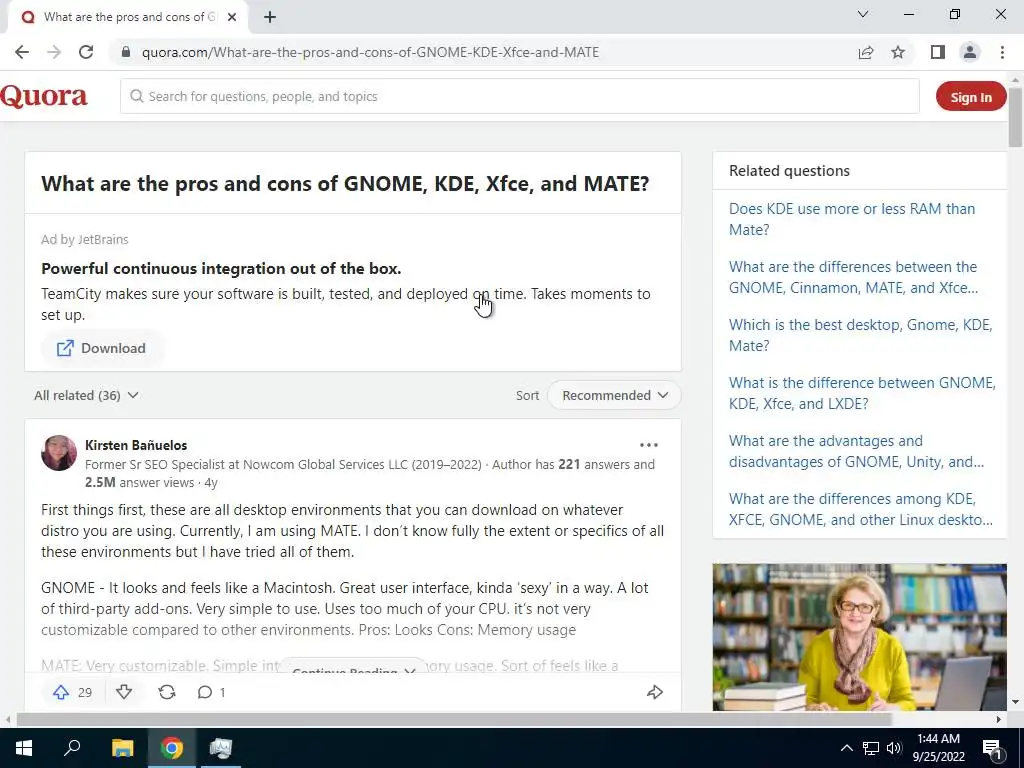Image resolution: width=1024 pixels, height=768 pixels.
Task: Click the volume icon in system tray
Action: coord(894,748)
